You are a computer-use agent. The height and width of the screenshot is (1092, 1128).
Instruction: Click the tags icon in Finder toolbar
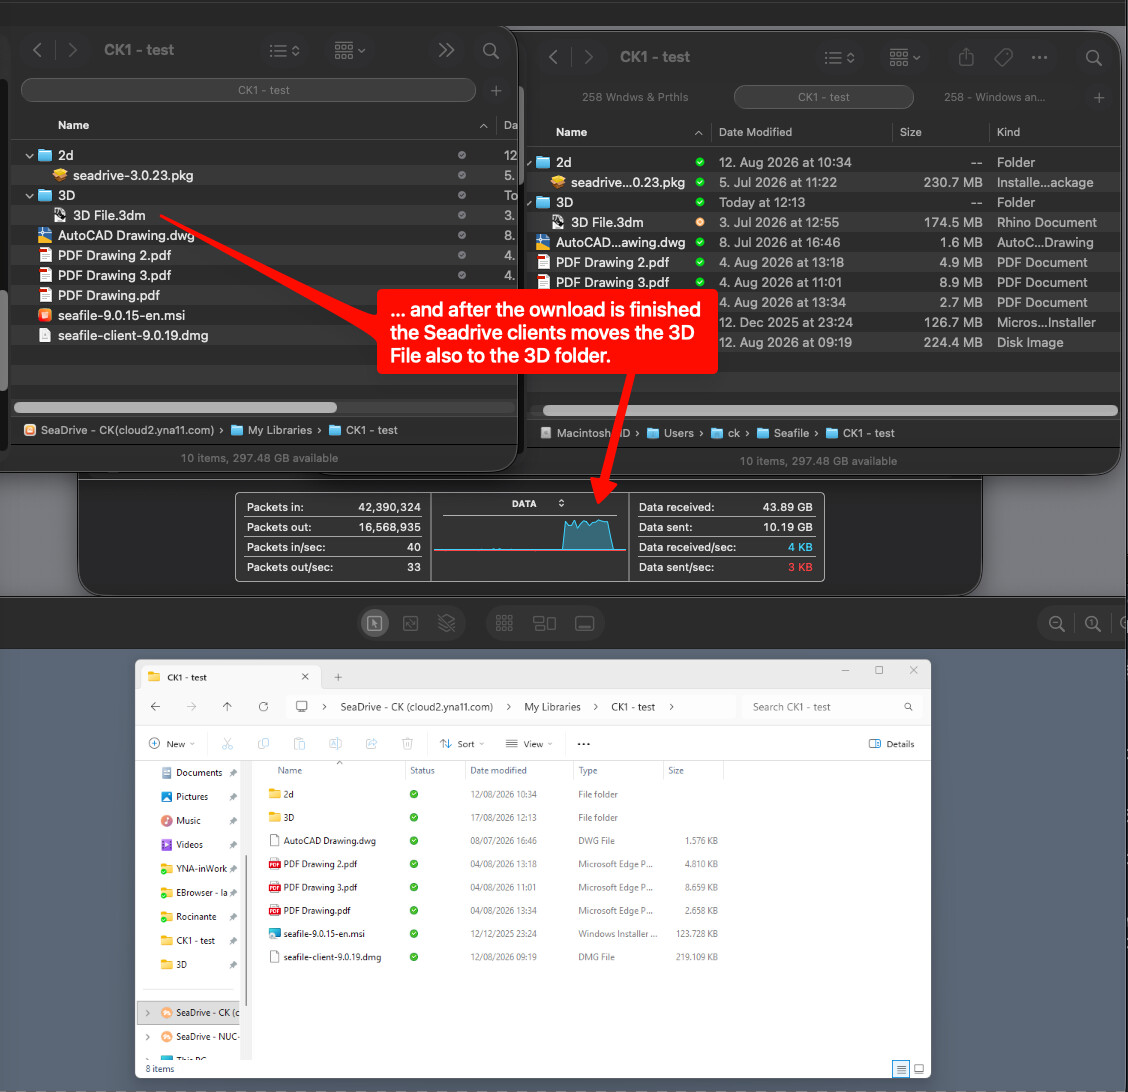pyautogui.click(x=1003, y=57)
